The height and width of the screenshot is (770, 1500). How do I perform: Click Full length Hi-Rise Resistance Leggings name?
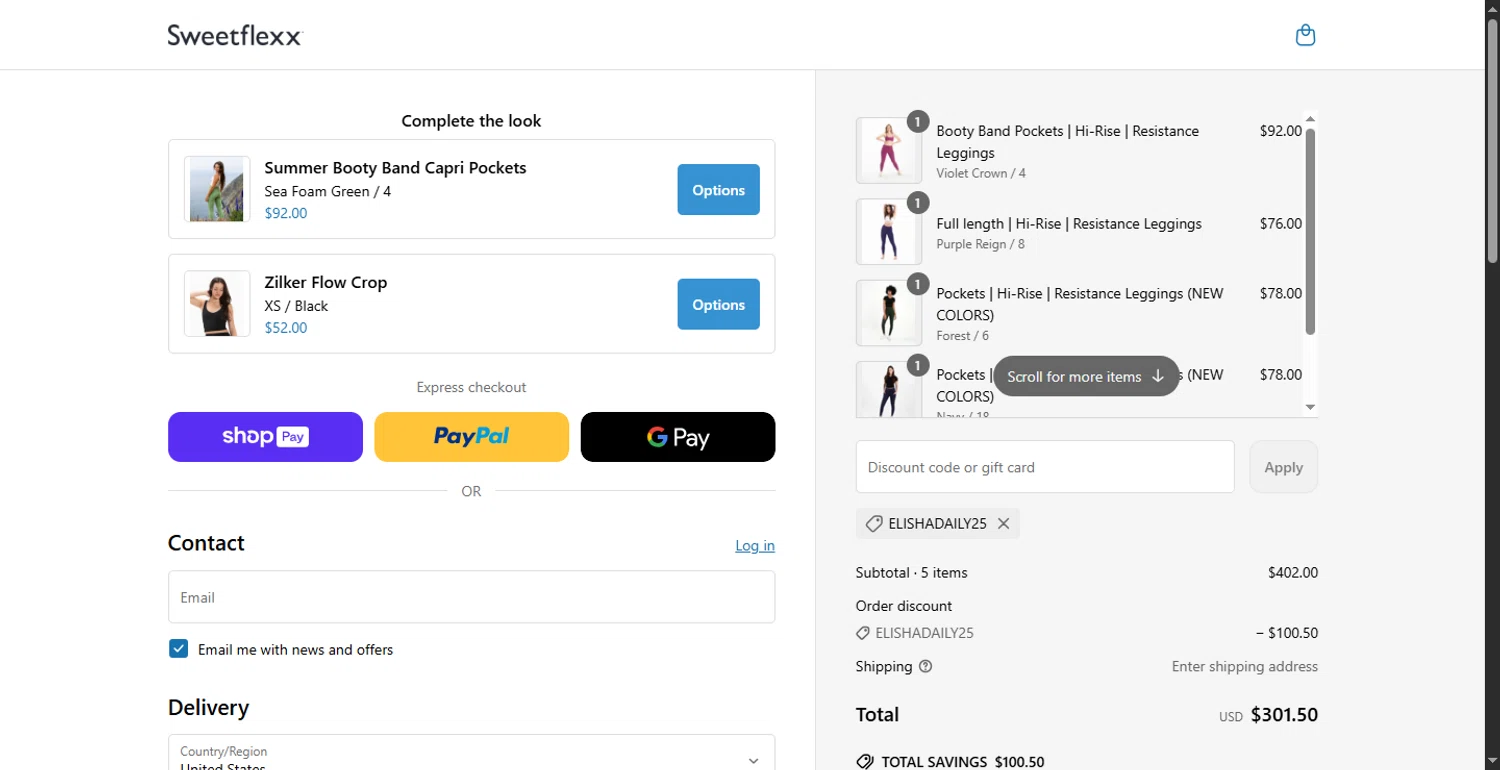point(1069,223)
